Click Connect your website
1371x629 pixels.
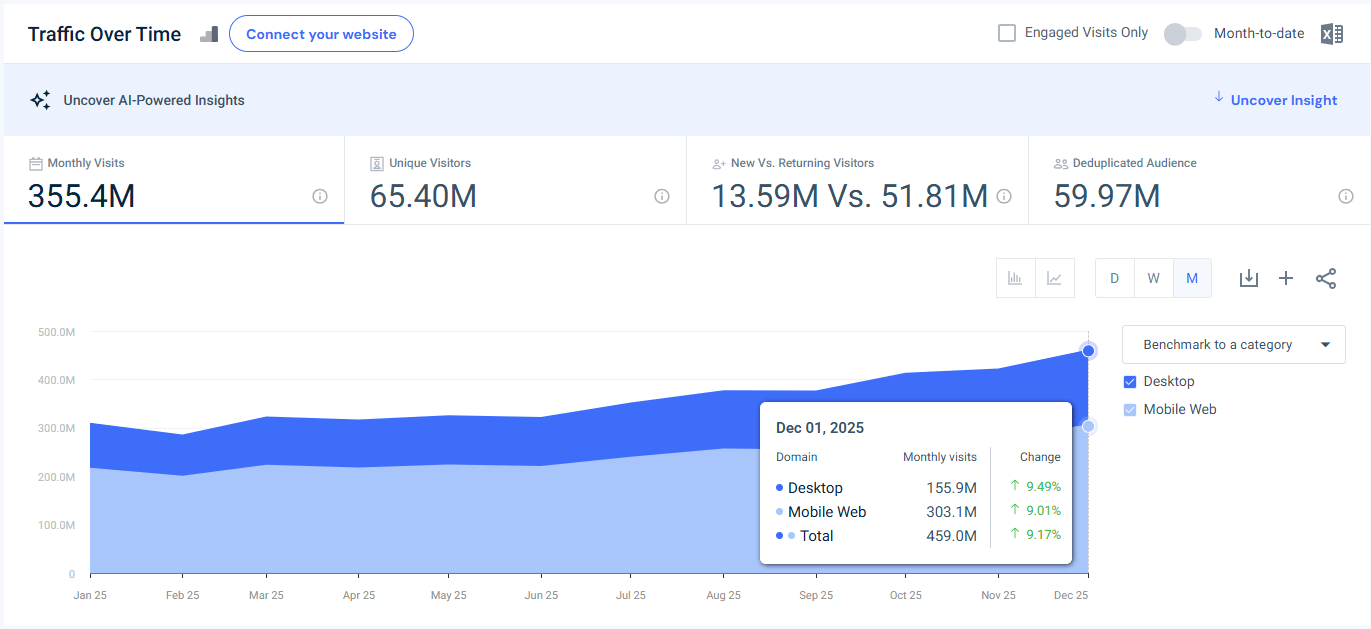321,33
